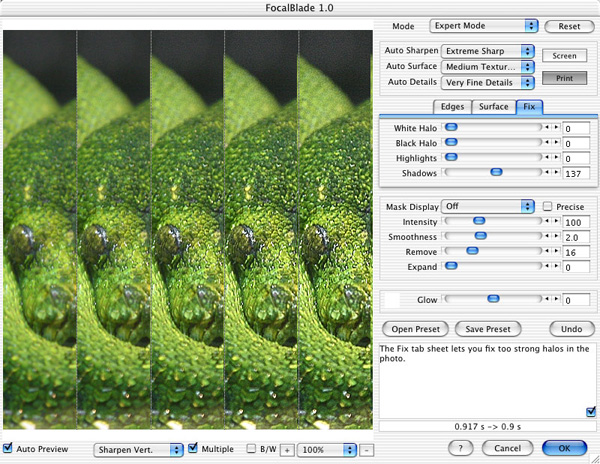600x464 pixels.
Task: Enable the Precise checkbox
Action: [547, 206]
